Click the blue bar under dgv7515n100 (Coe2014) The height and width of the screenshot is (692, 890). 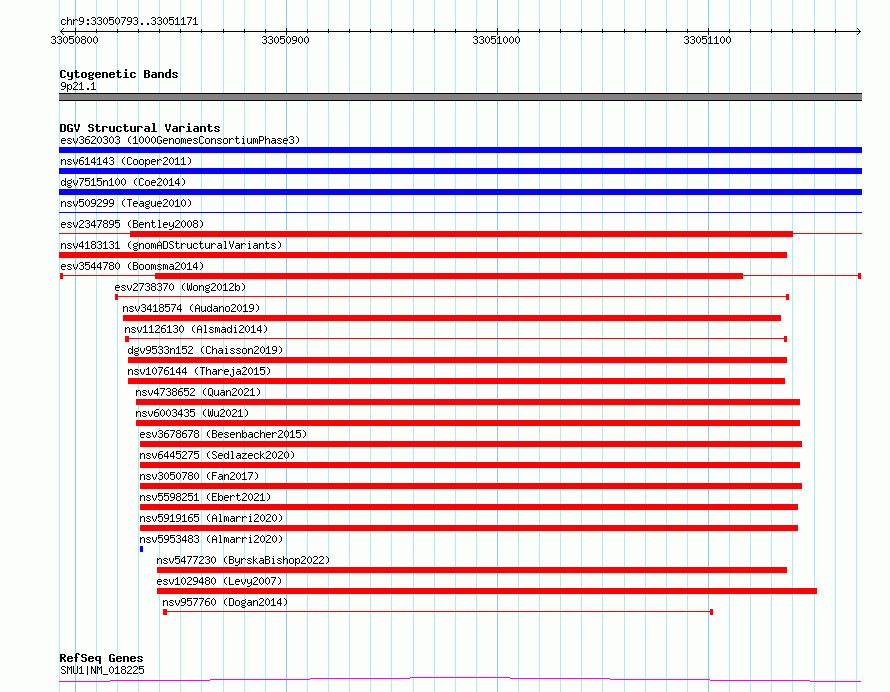460,192
